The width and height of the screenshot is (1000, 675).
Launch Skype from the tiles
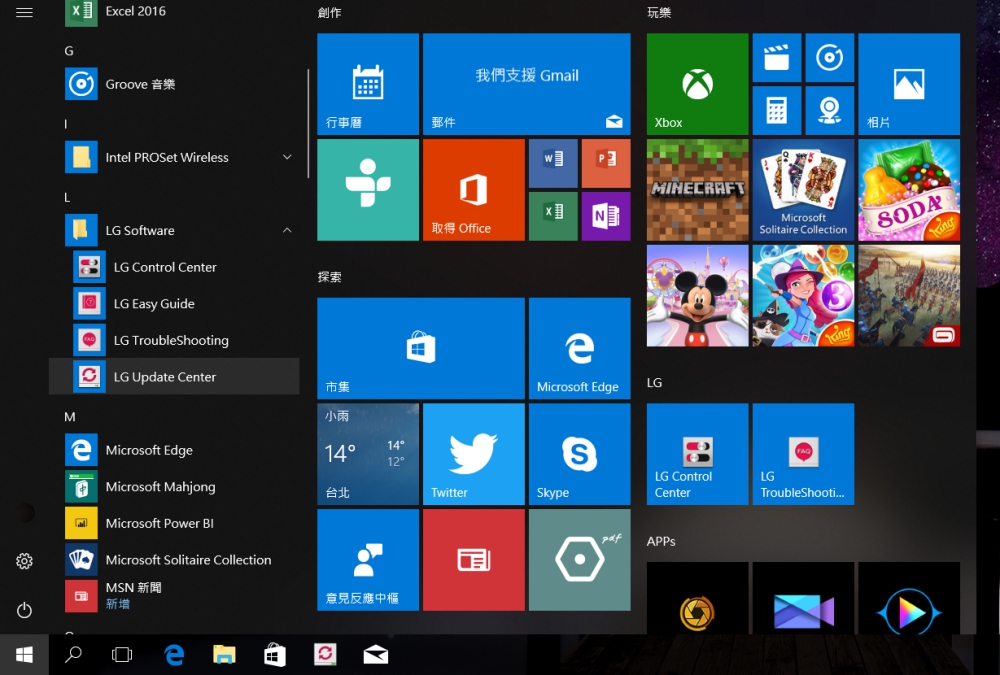(x=579, y=454)
